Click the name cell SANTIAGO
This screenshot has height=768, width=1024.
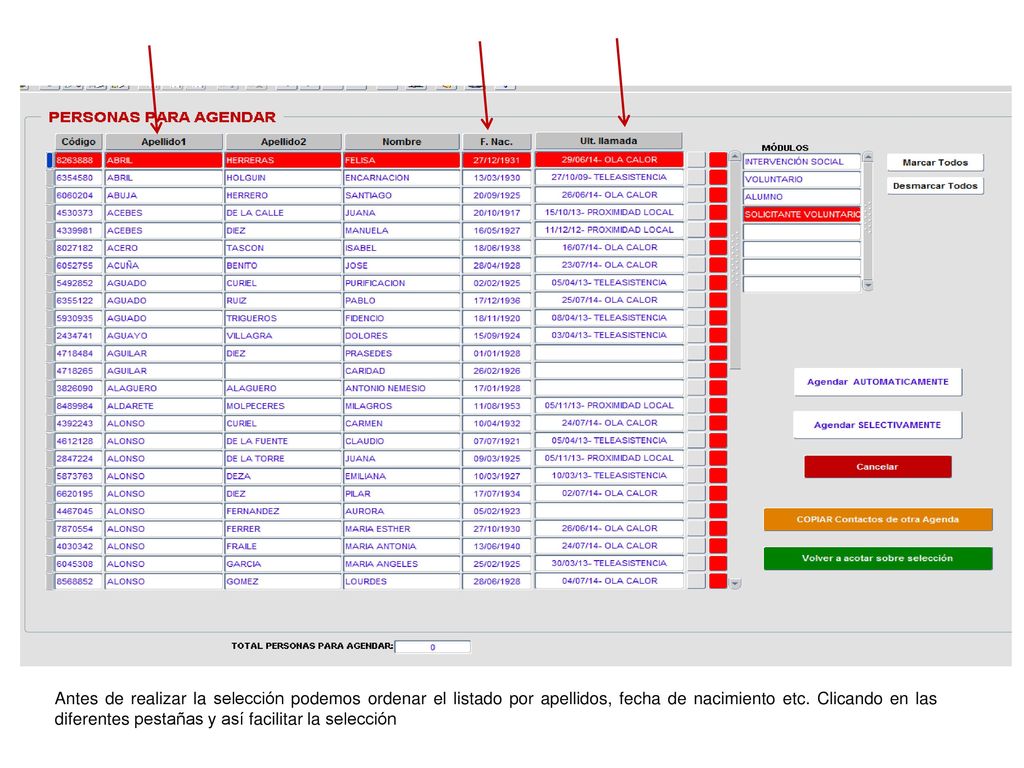402,195
